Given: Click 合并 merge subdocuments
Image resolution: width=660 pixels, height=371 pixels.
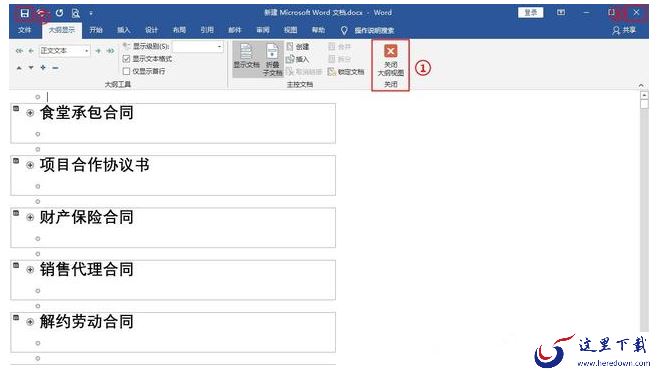Looking at the screenshot, I should [x=340, y=47].
